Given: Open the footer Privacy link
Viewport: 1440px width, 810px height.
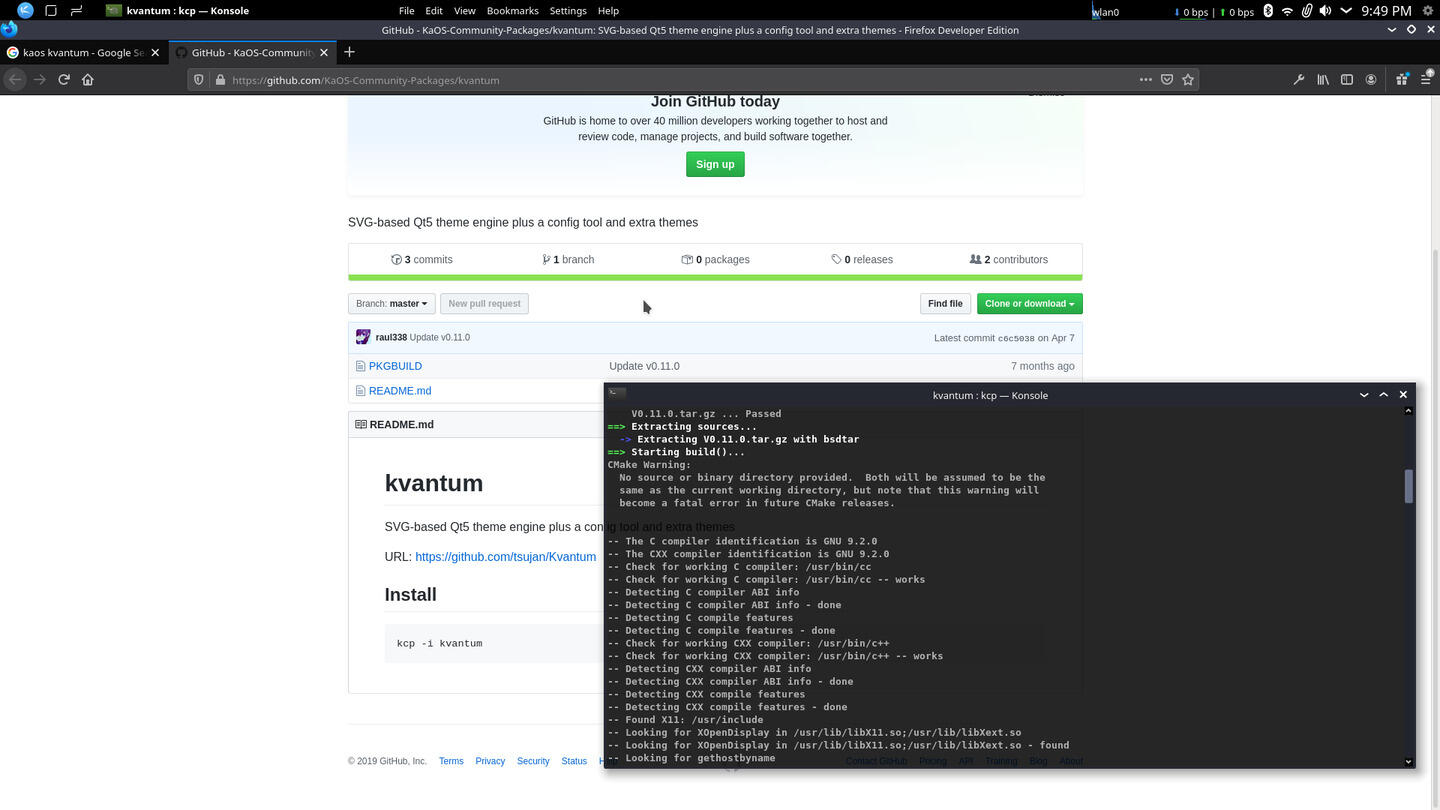Looking at the screenshot, I should click(490, 761).
